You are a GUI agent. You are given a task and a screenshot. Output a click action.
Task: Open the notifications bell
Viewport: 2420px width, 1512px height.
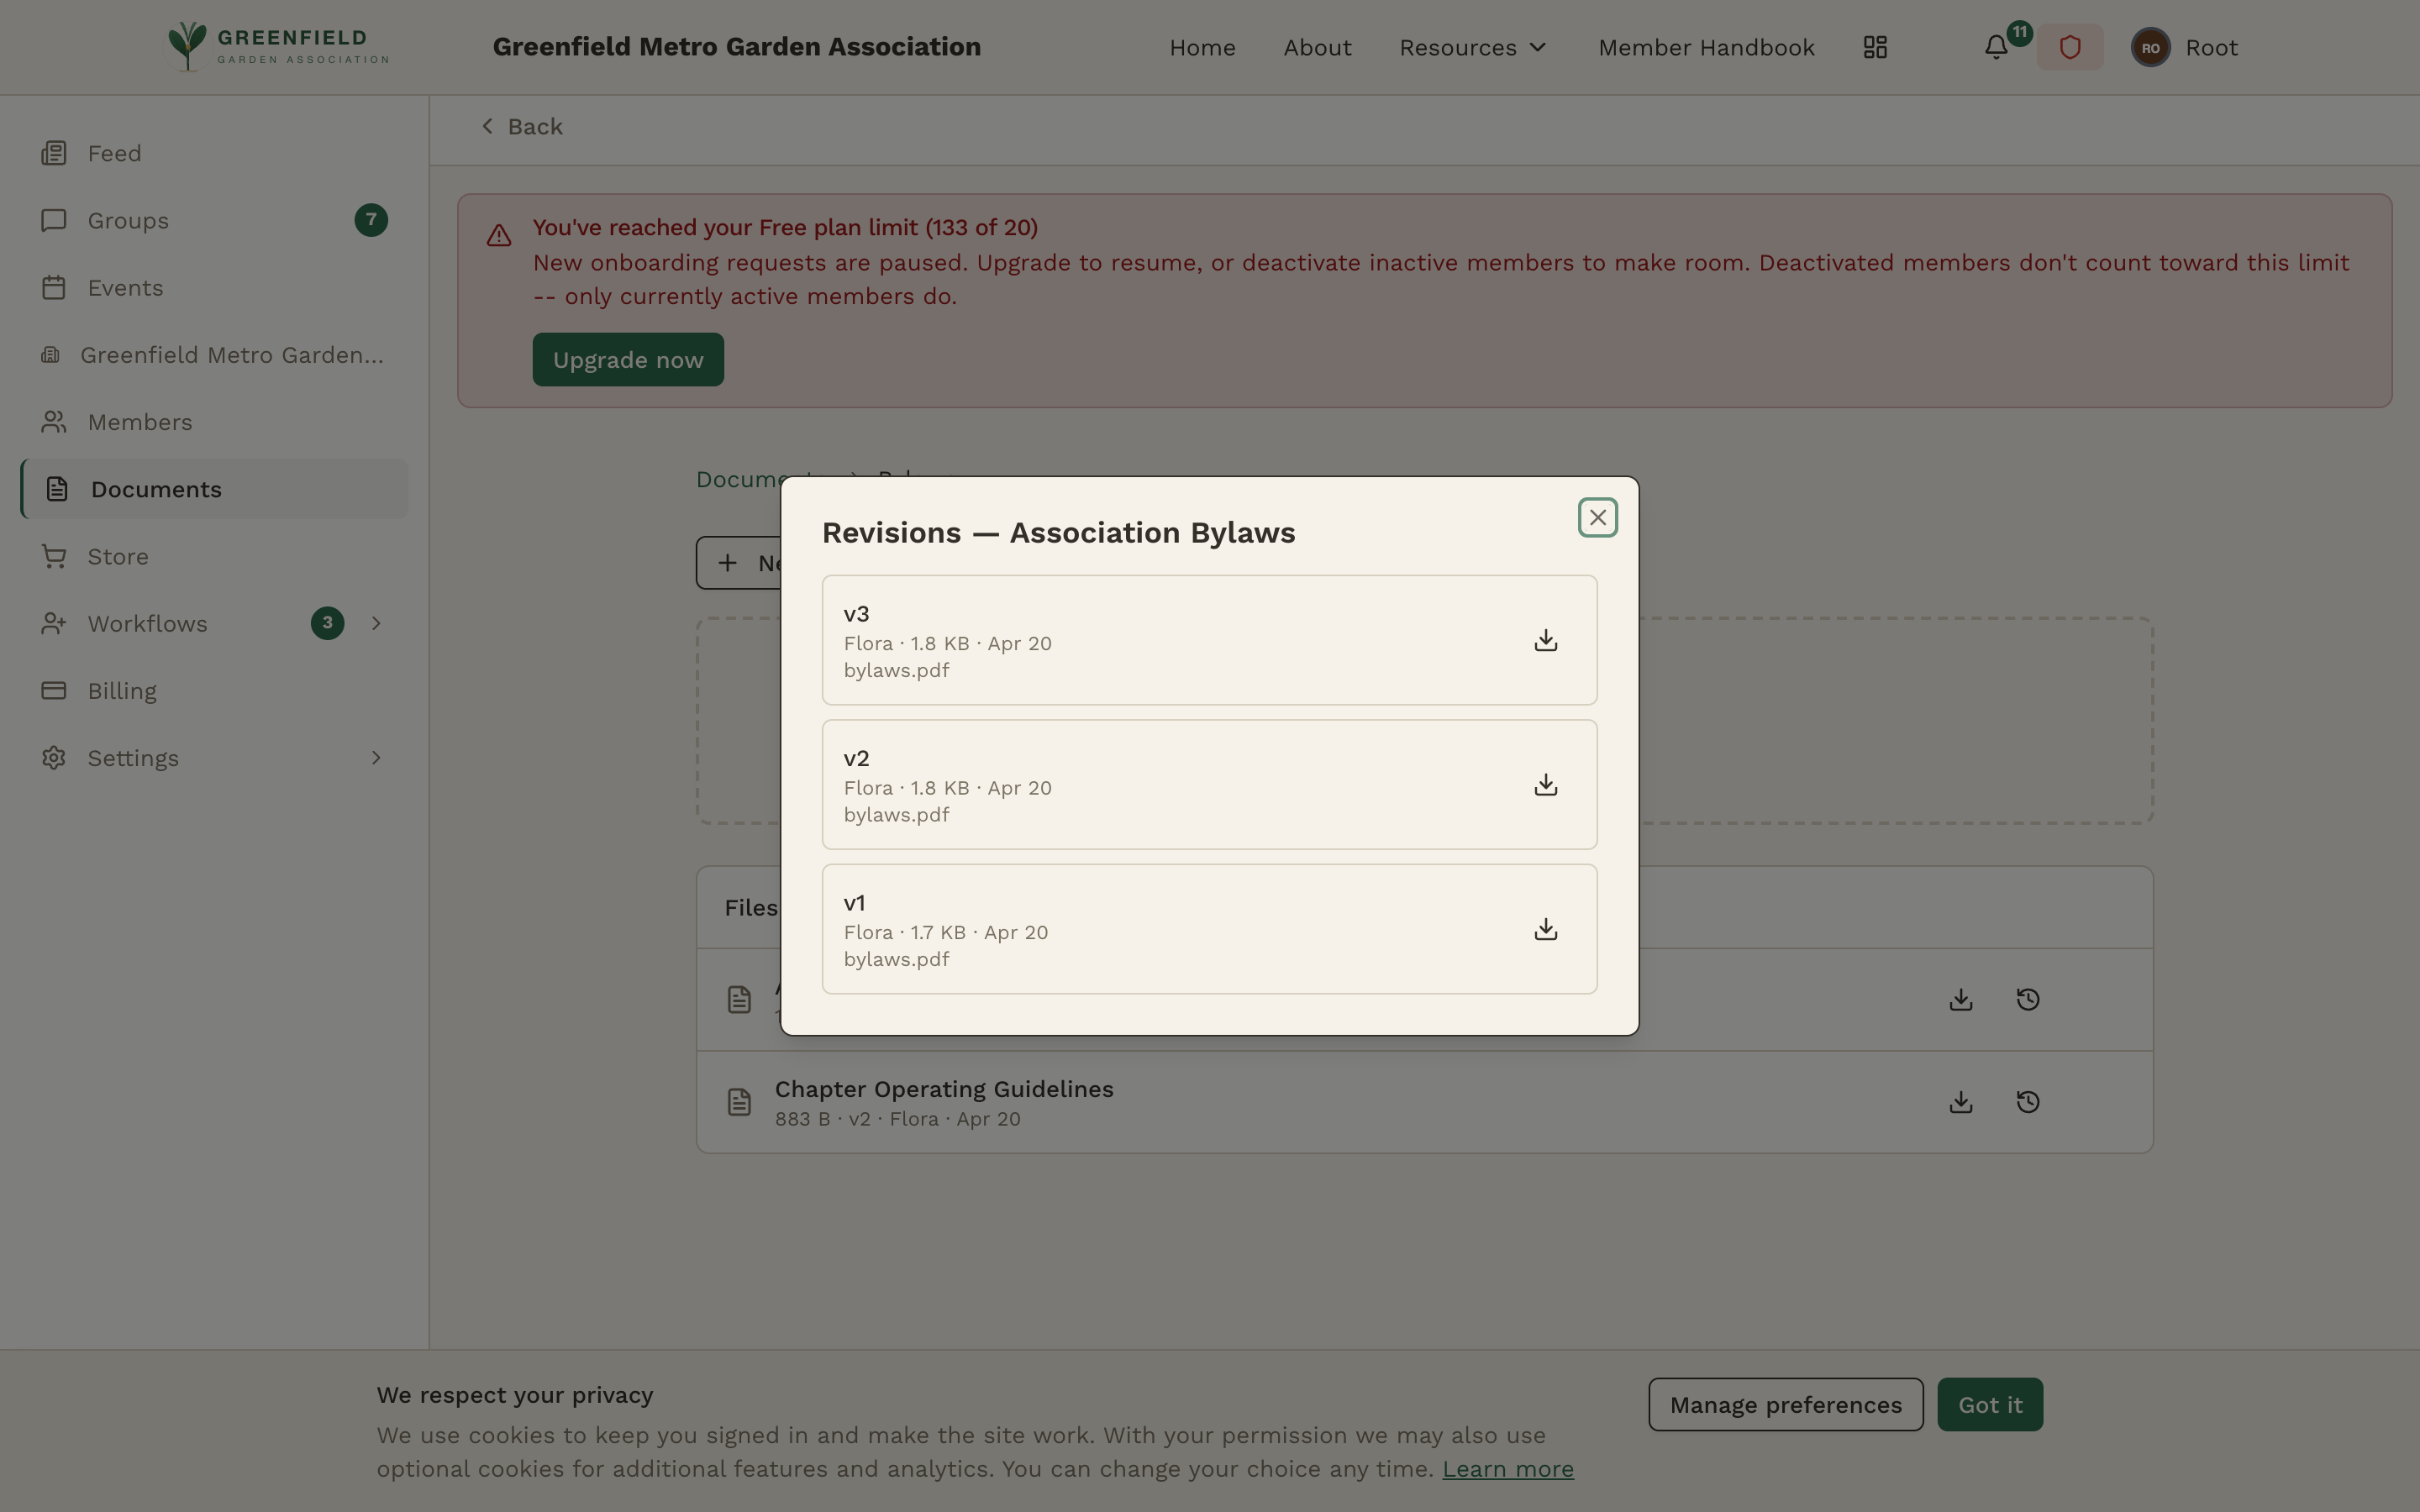tap(1996, 47)
